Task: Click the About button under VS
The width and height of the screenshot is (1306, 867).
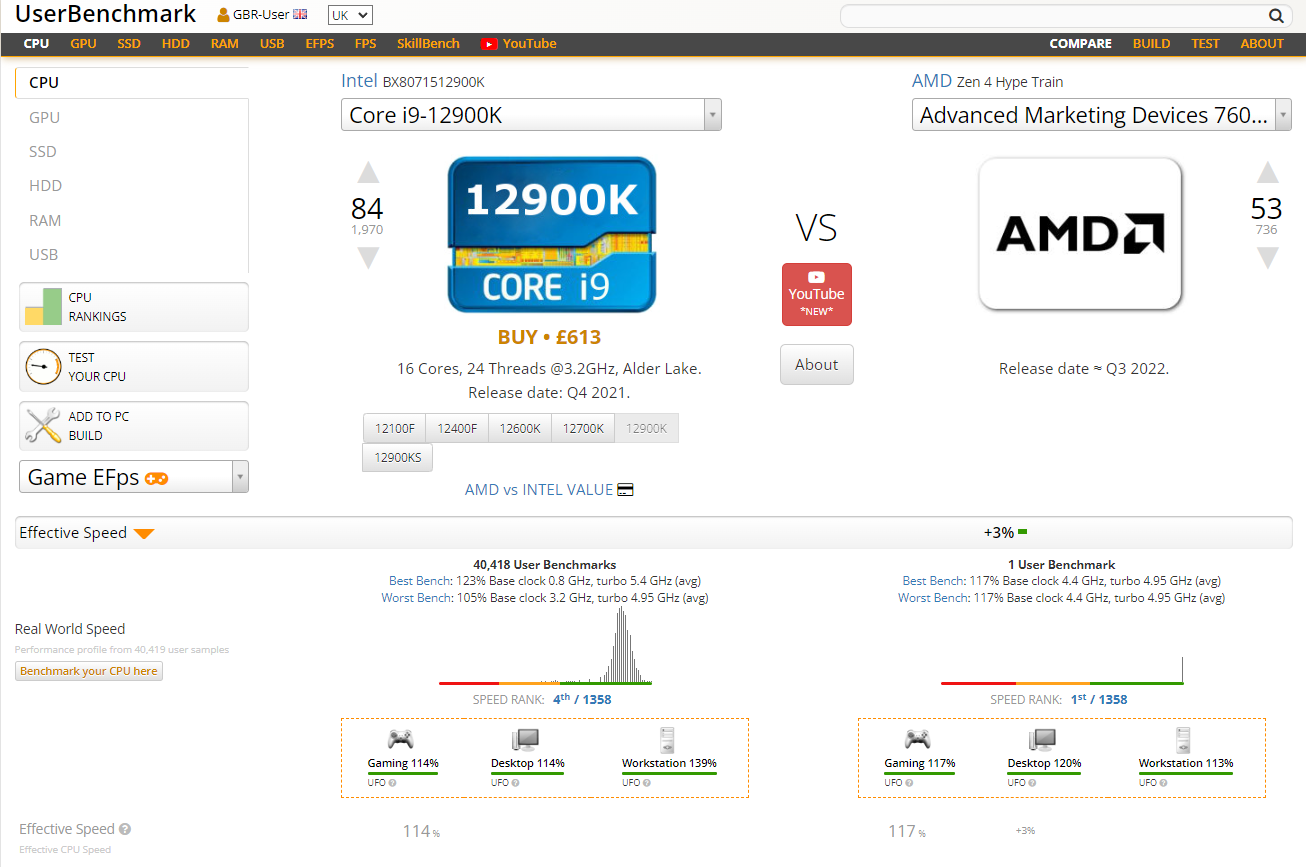Action: [x=817, y=365]
